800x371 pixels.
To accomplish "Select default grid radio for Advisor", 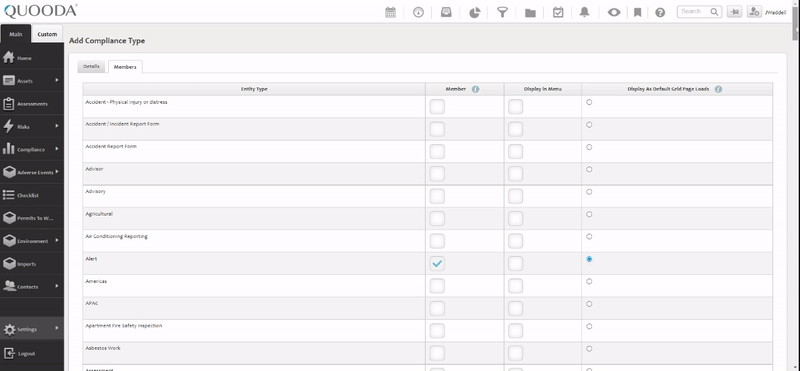I will tap(589, 169).
